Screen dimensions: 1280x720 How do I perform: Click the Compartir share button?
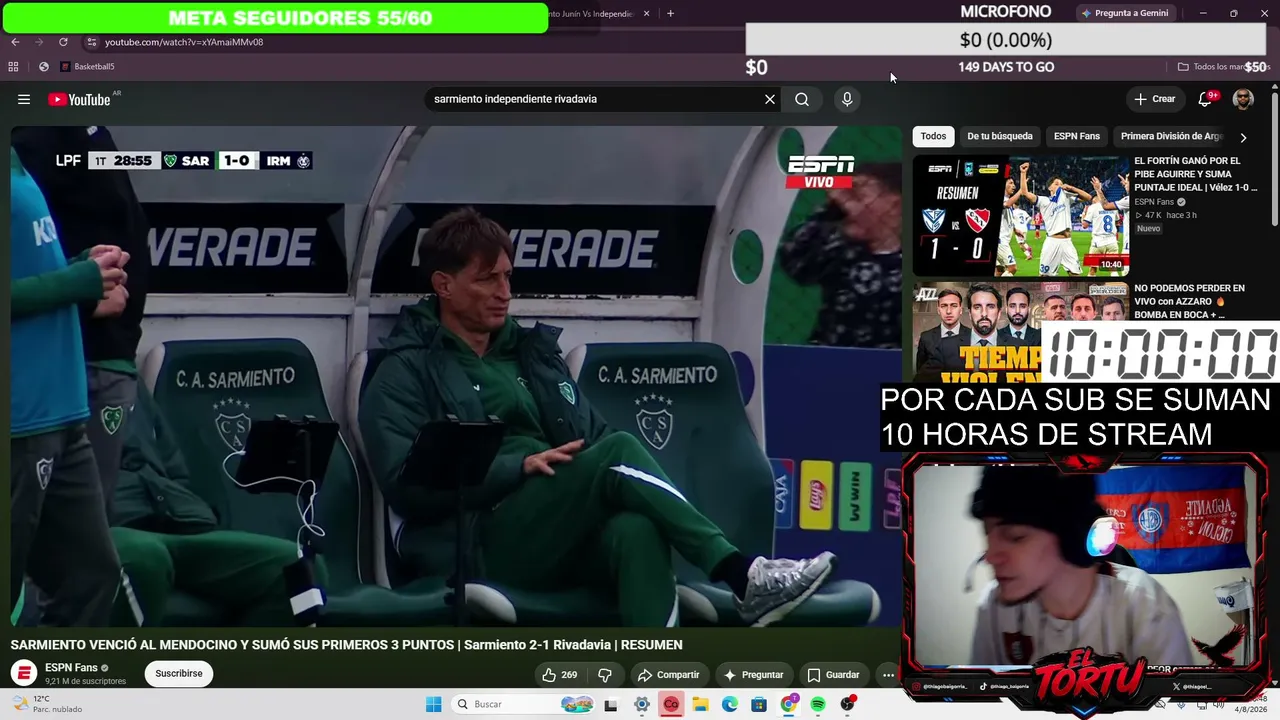click(x=668, y=675)
